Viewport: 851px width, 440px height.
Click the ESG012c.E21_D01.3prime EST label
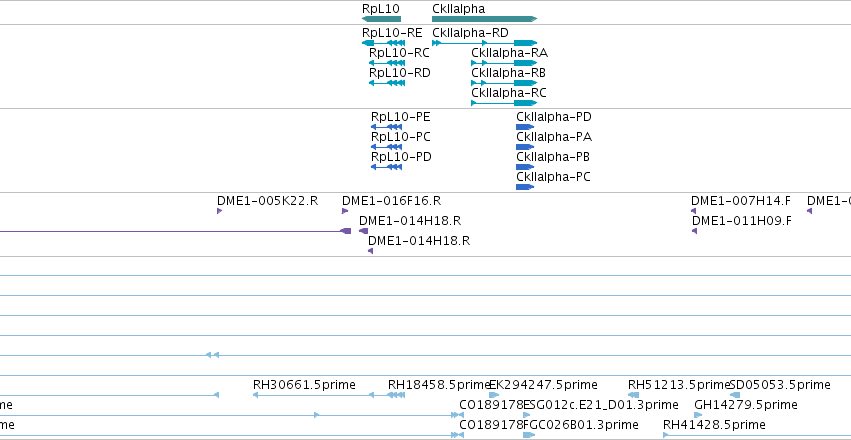point(601,405)
